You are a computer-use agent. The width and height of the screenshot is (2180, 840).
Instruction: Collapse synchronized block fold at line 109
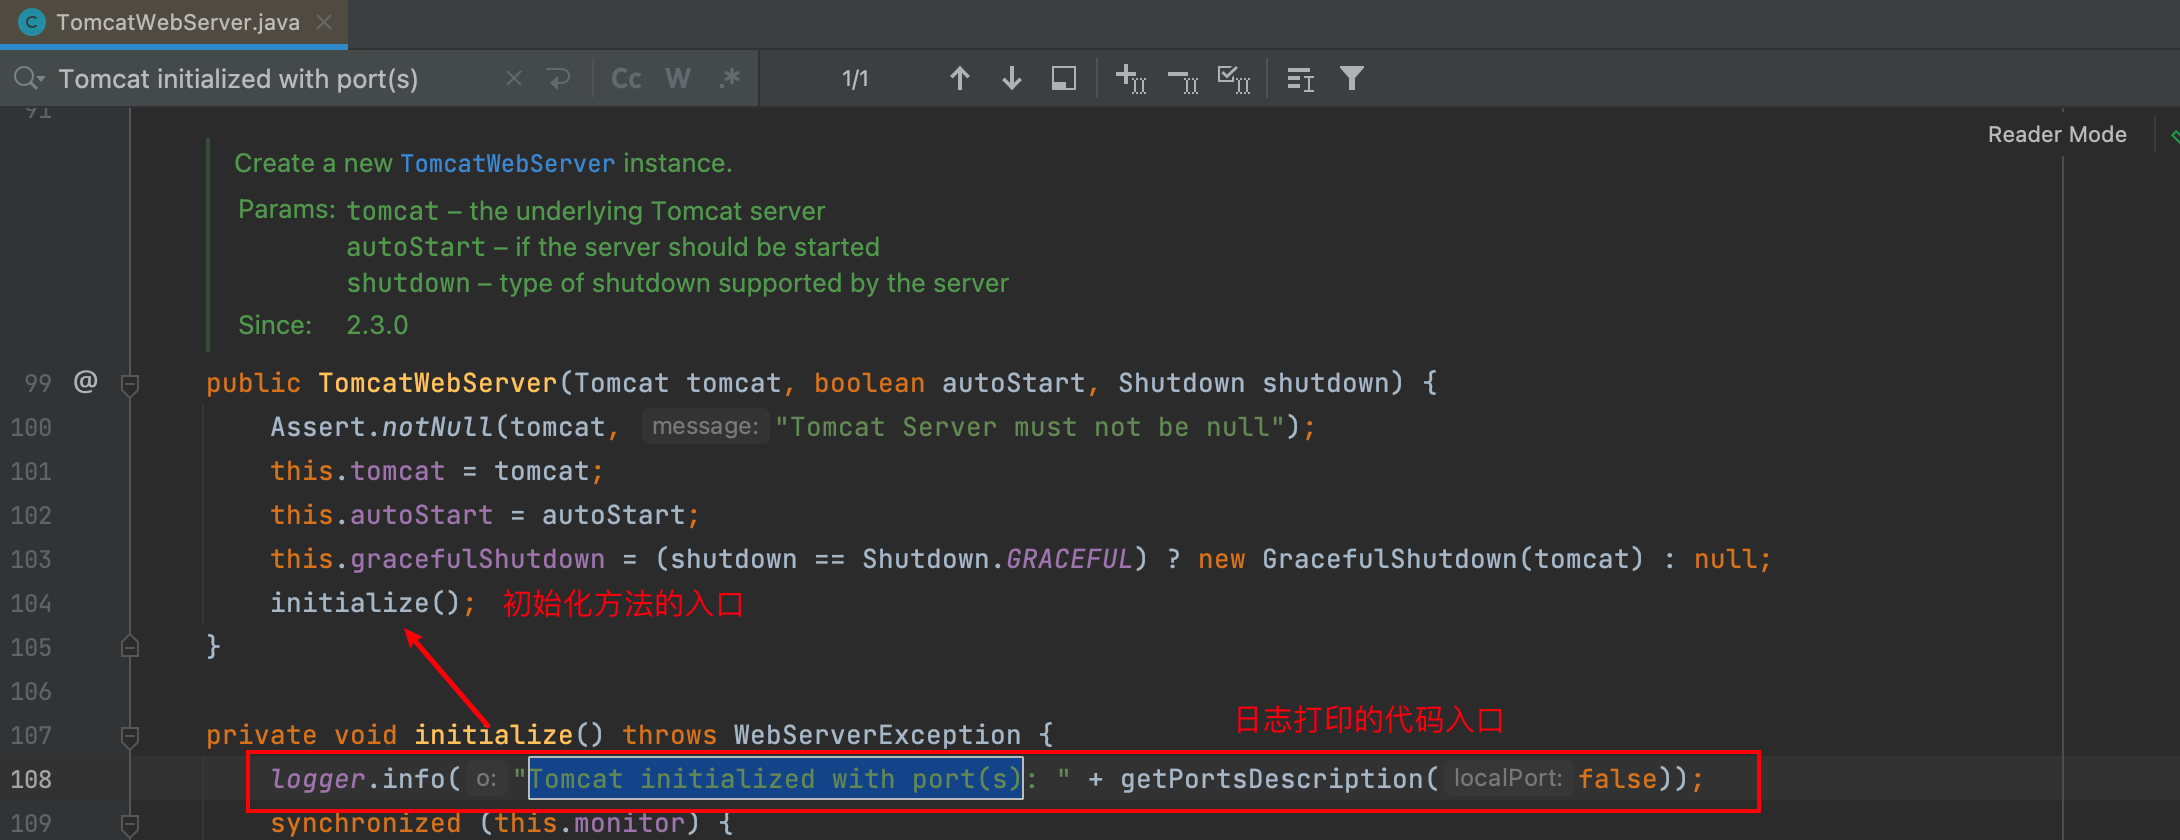point(129,825)
